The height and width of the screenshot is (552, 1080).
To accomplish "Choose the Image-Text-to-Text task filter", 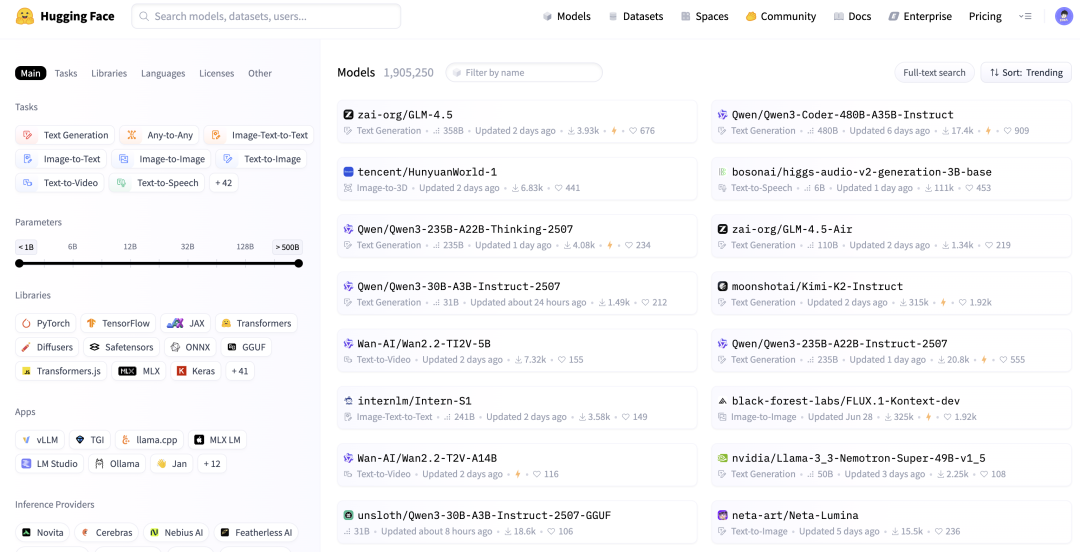I will coord(259,135).
